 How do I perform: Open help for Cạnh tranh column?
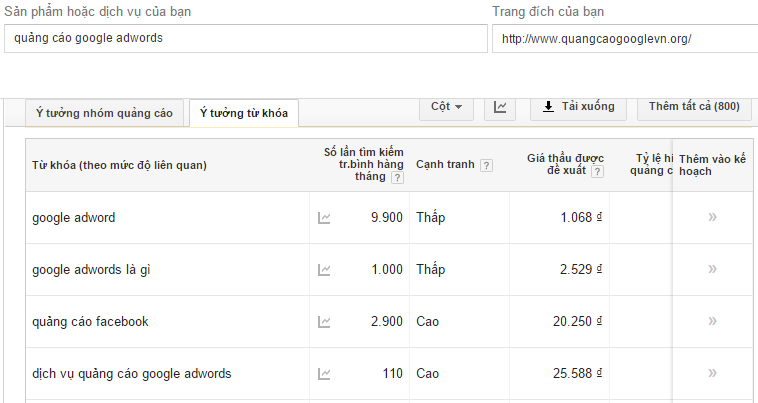486,166
